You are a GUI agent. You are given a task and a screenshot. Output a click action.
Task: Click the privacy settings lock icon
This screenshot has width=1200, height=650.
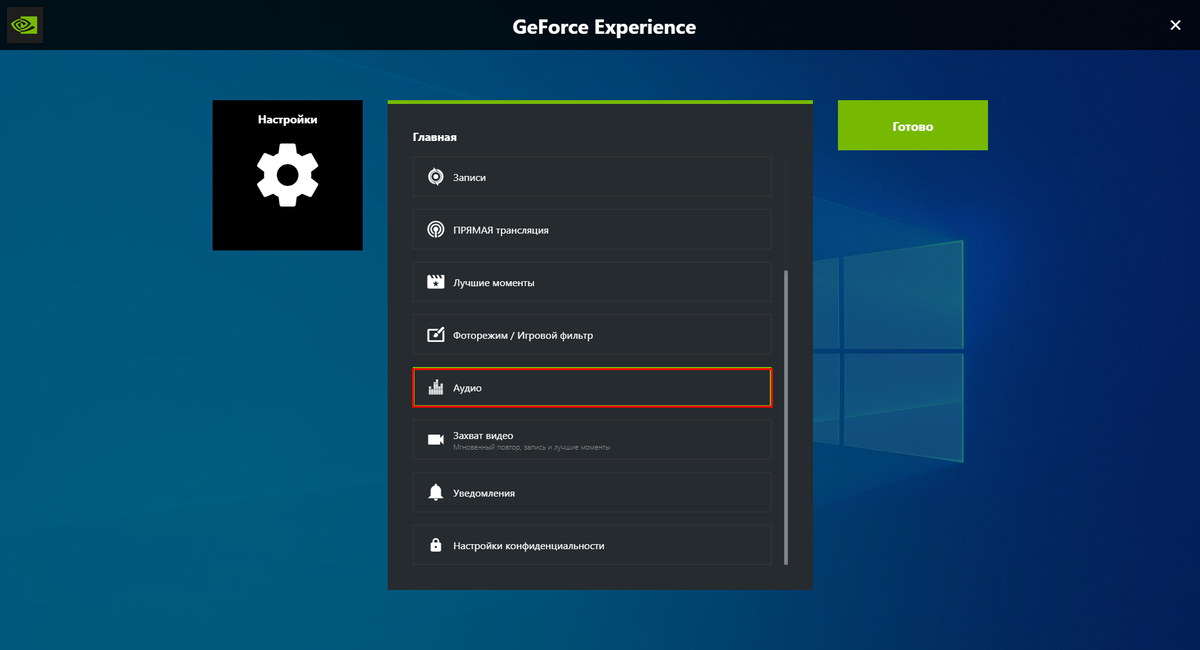pyautogui.click(x=435, y=545)
